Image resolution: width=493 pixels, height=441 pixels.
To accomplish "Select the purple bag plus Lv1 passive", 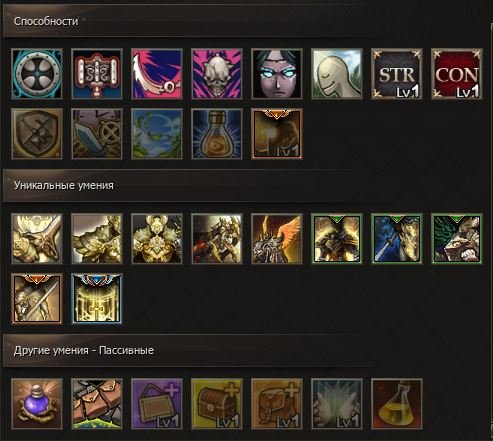I will (157, 404).
